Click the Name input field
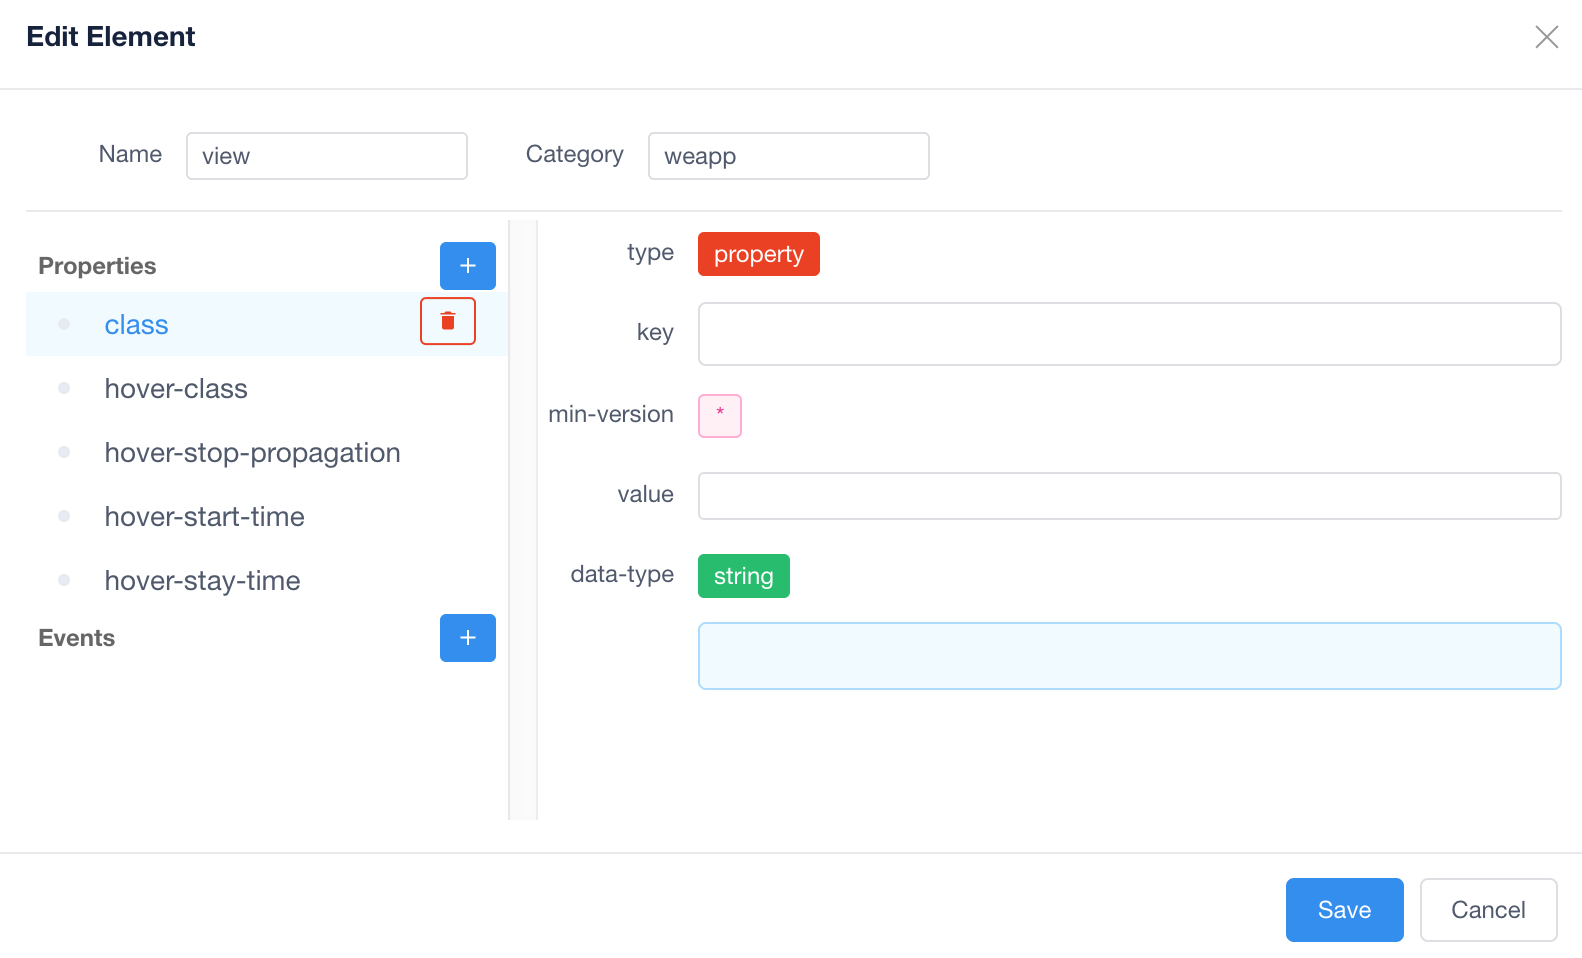The width and height of the screenshot is (1582, 958). (327, 156)
